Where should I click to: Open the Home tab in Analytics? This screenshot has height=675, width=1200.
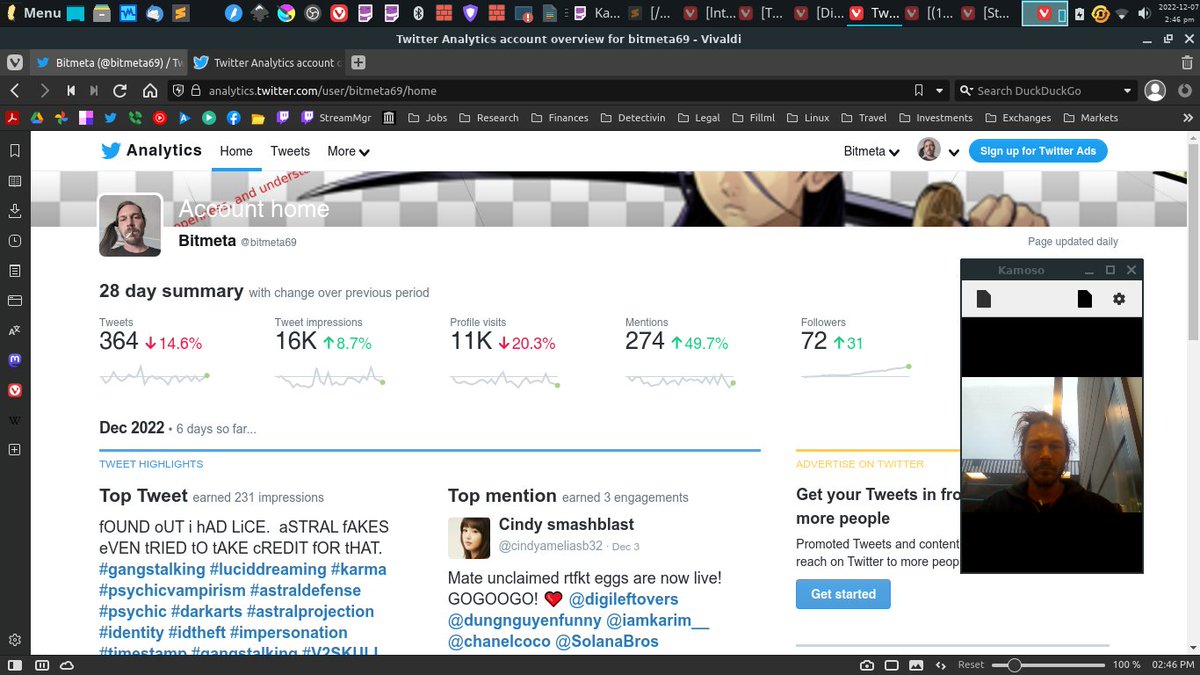coord(237,151)
